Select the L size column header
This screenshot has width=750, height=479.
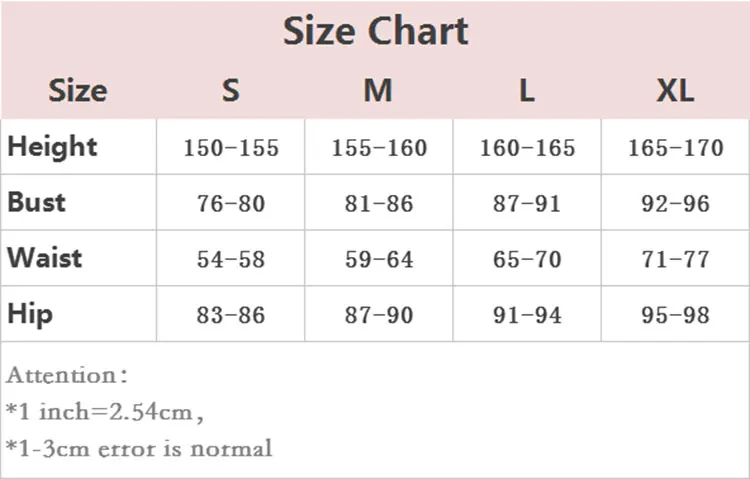point(527,90)
